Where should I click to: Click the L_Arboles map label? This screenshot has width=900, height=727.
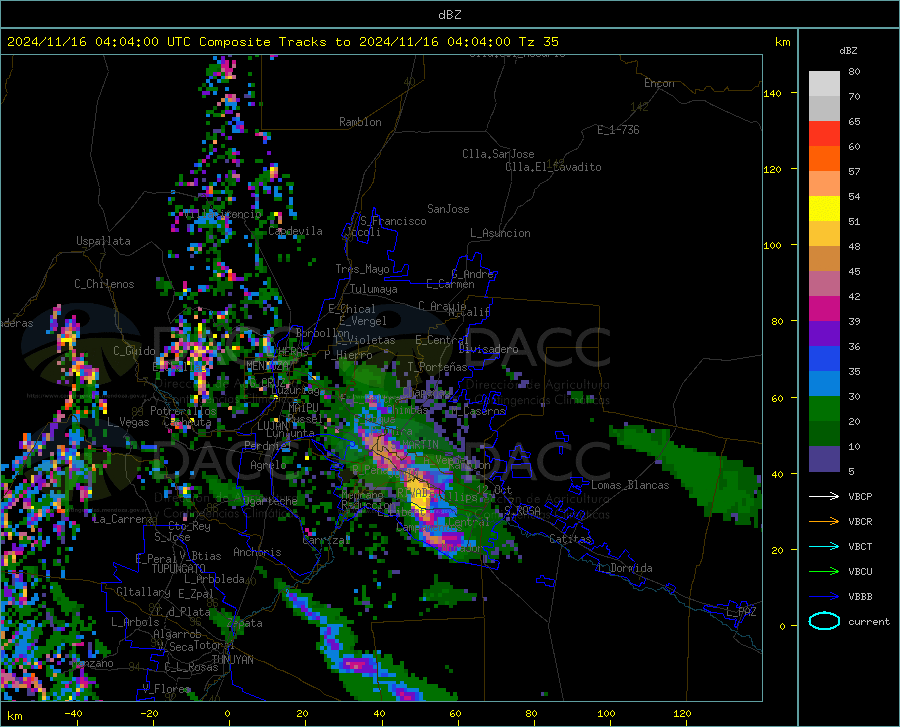pos(135,622)
